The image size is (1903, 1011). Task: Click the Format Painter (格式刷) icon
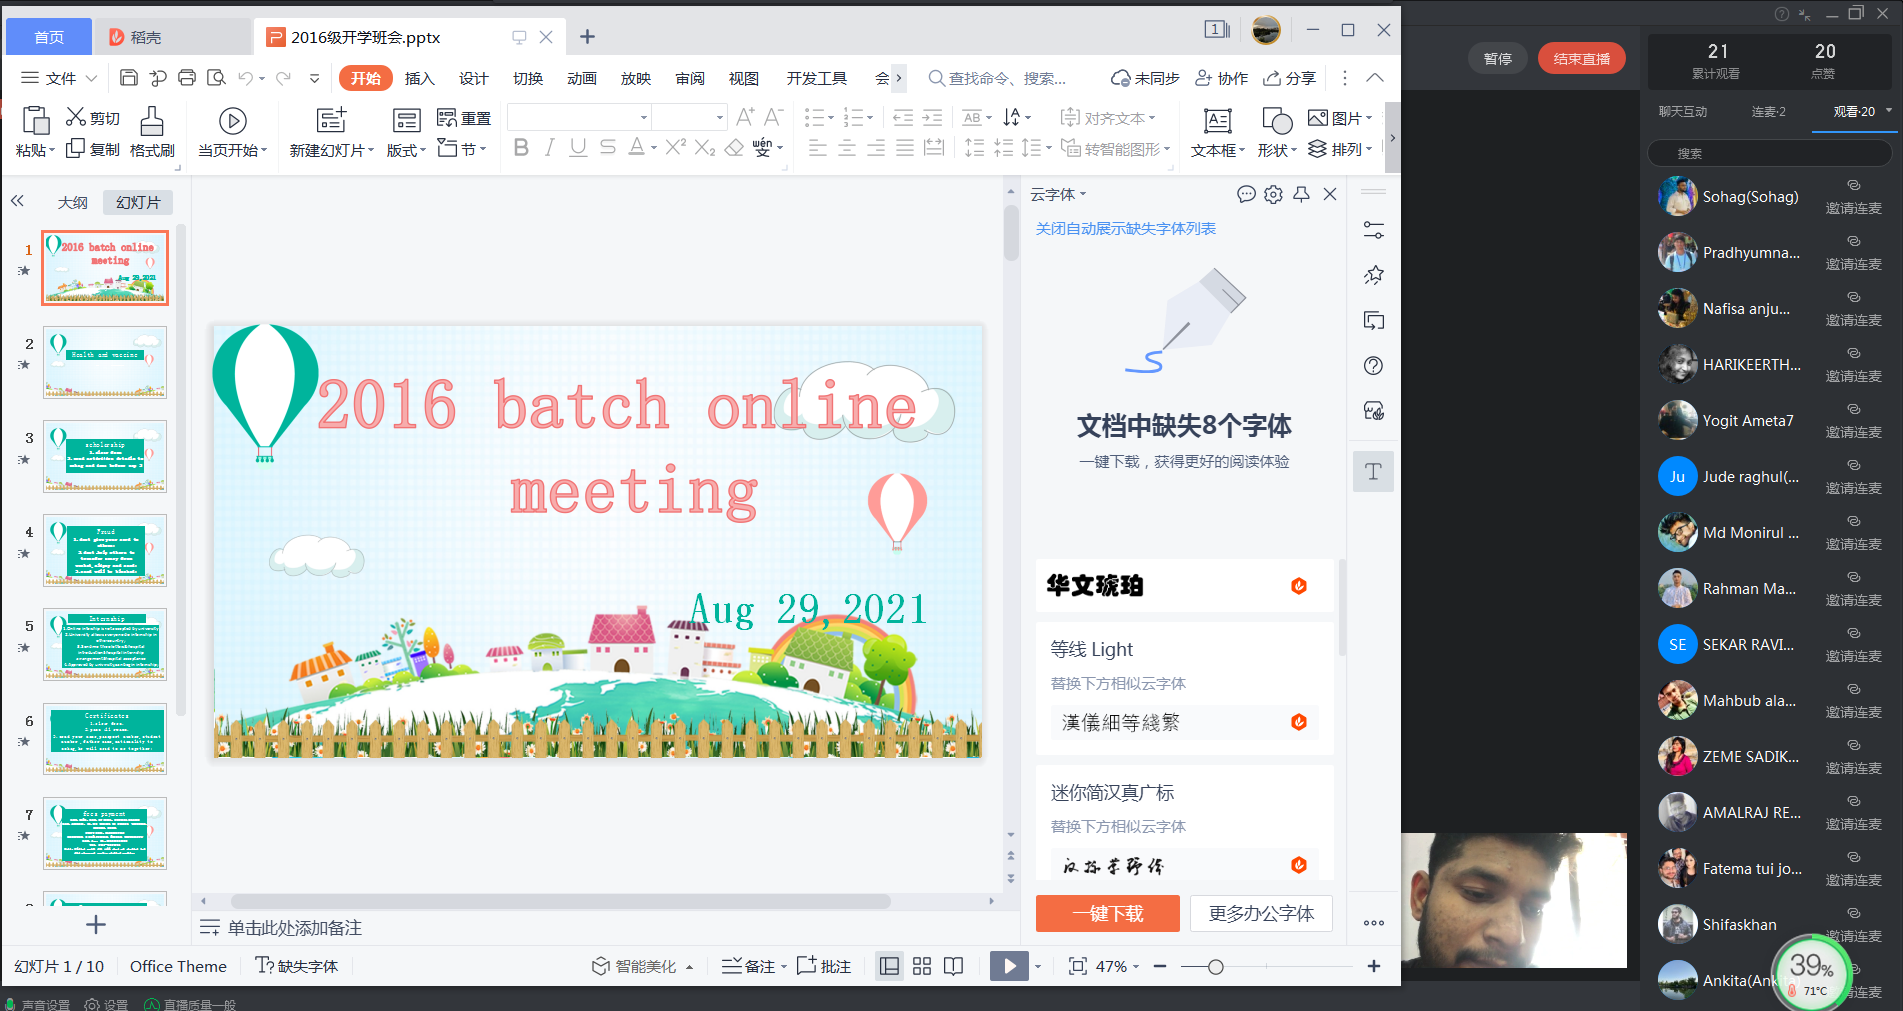(152, 132)
